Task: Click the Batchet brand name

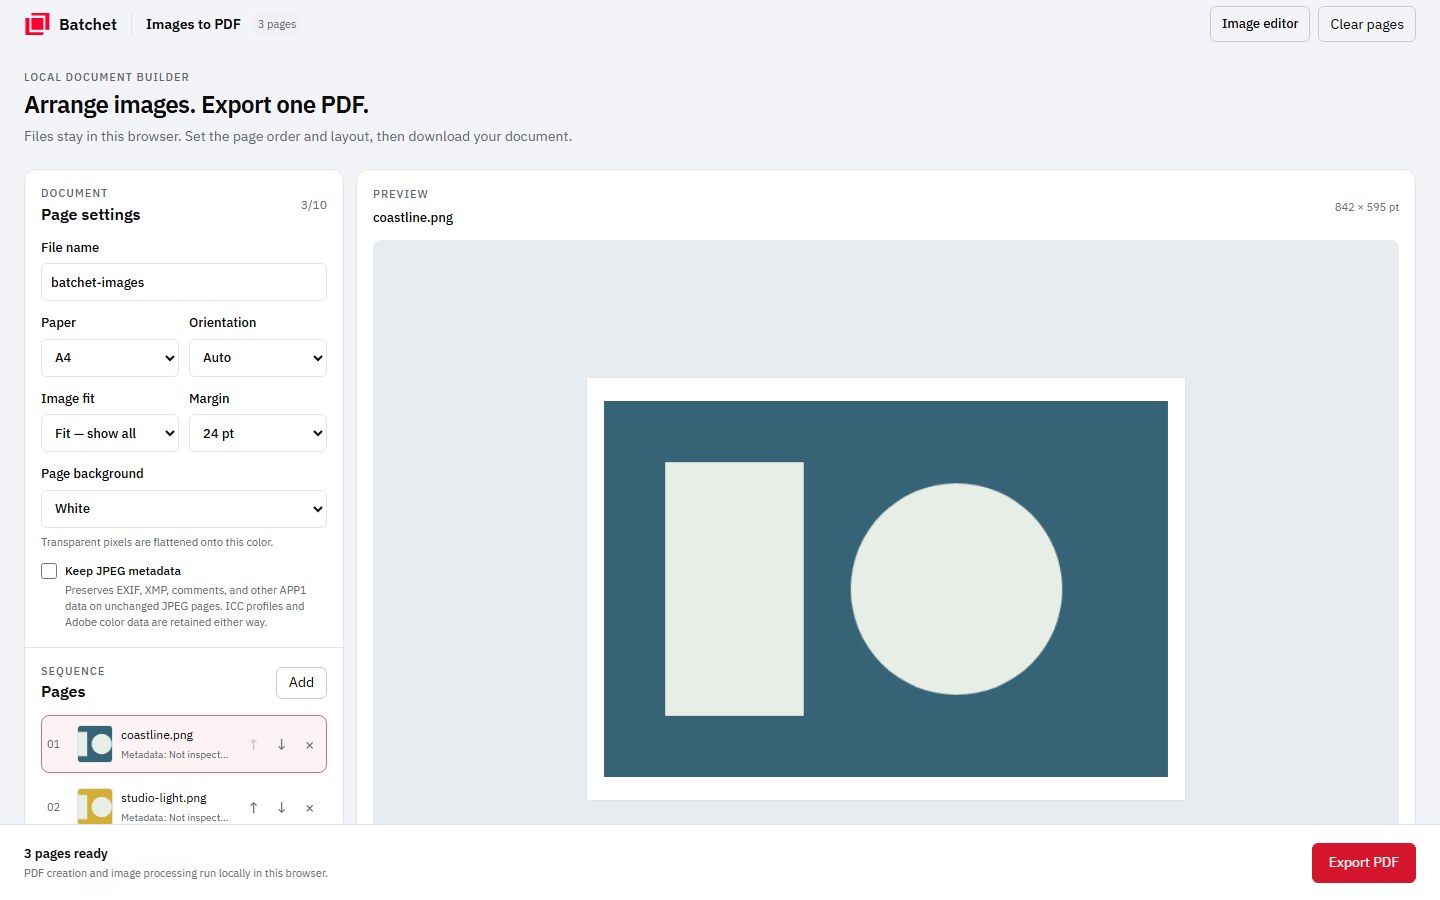Action: 88,24
